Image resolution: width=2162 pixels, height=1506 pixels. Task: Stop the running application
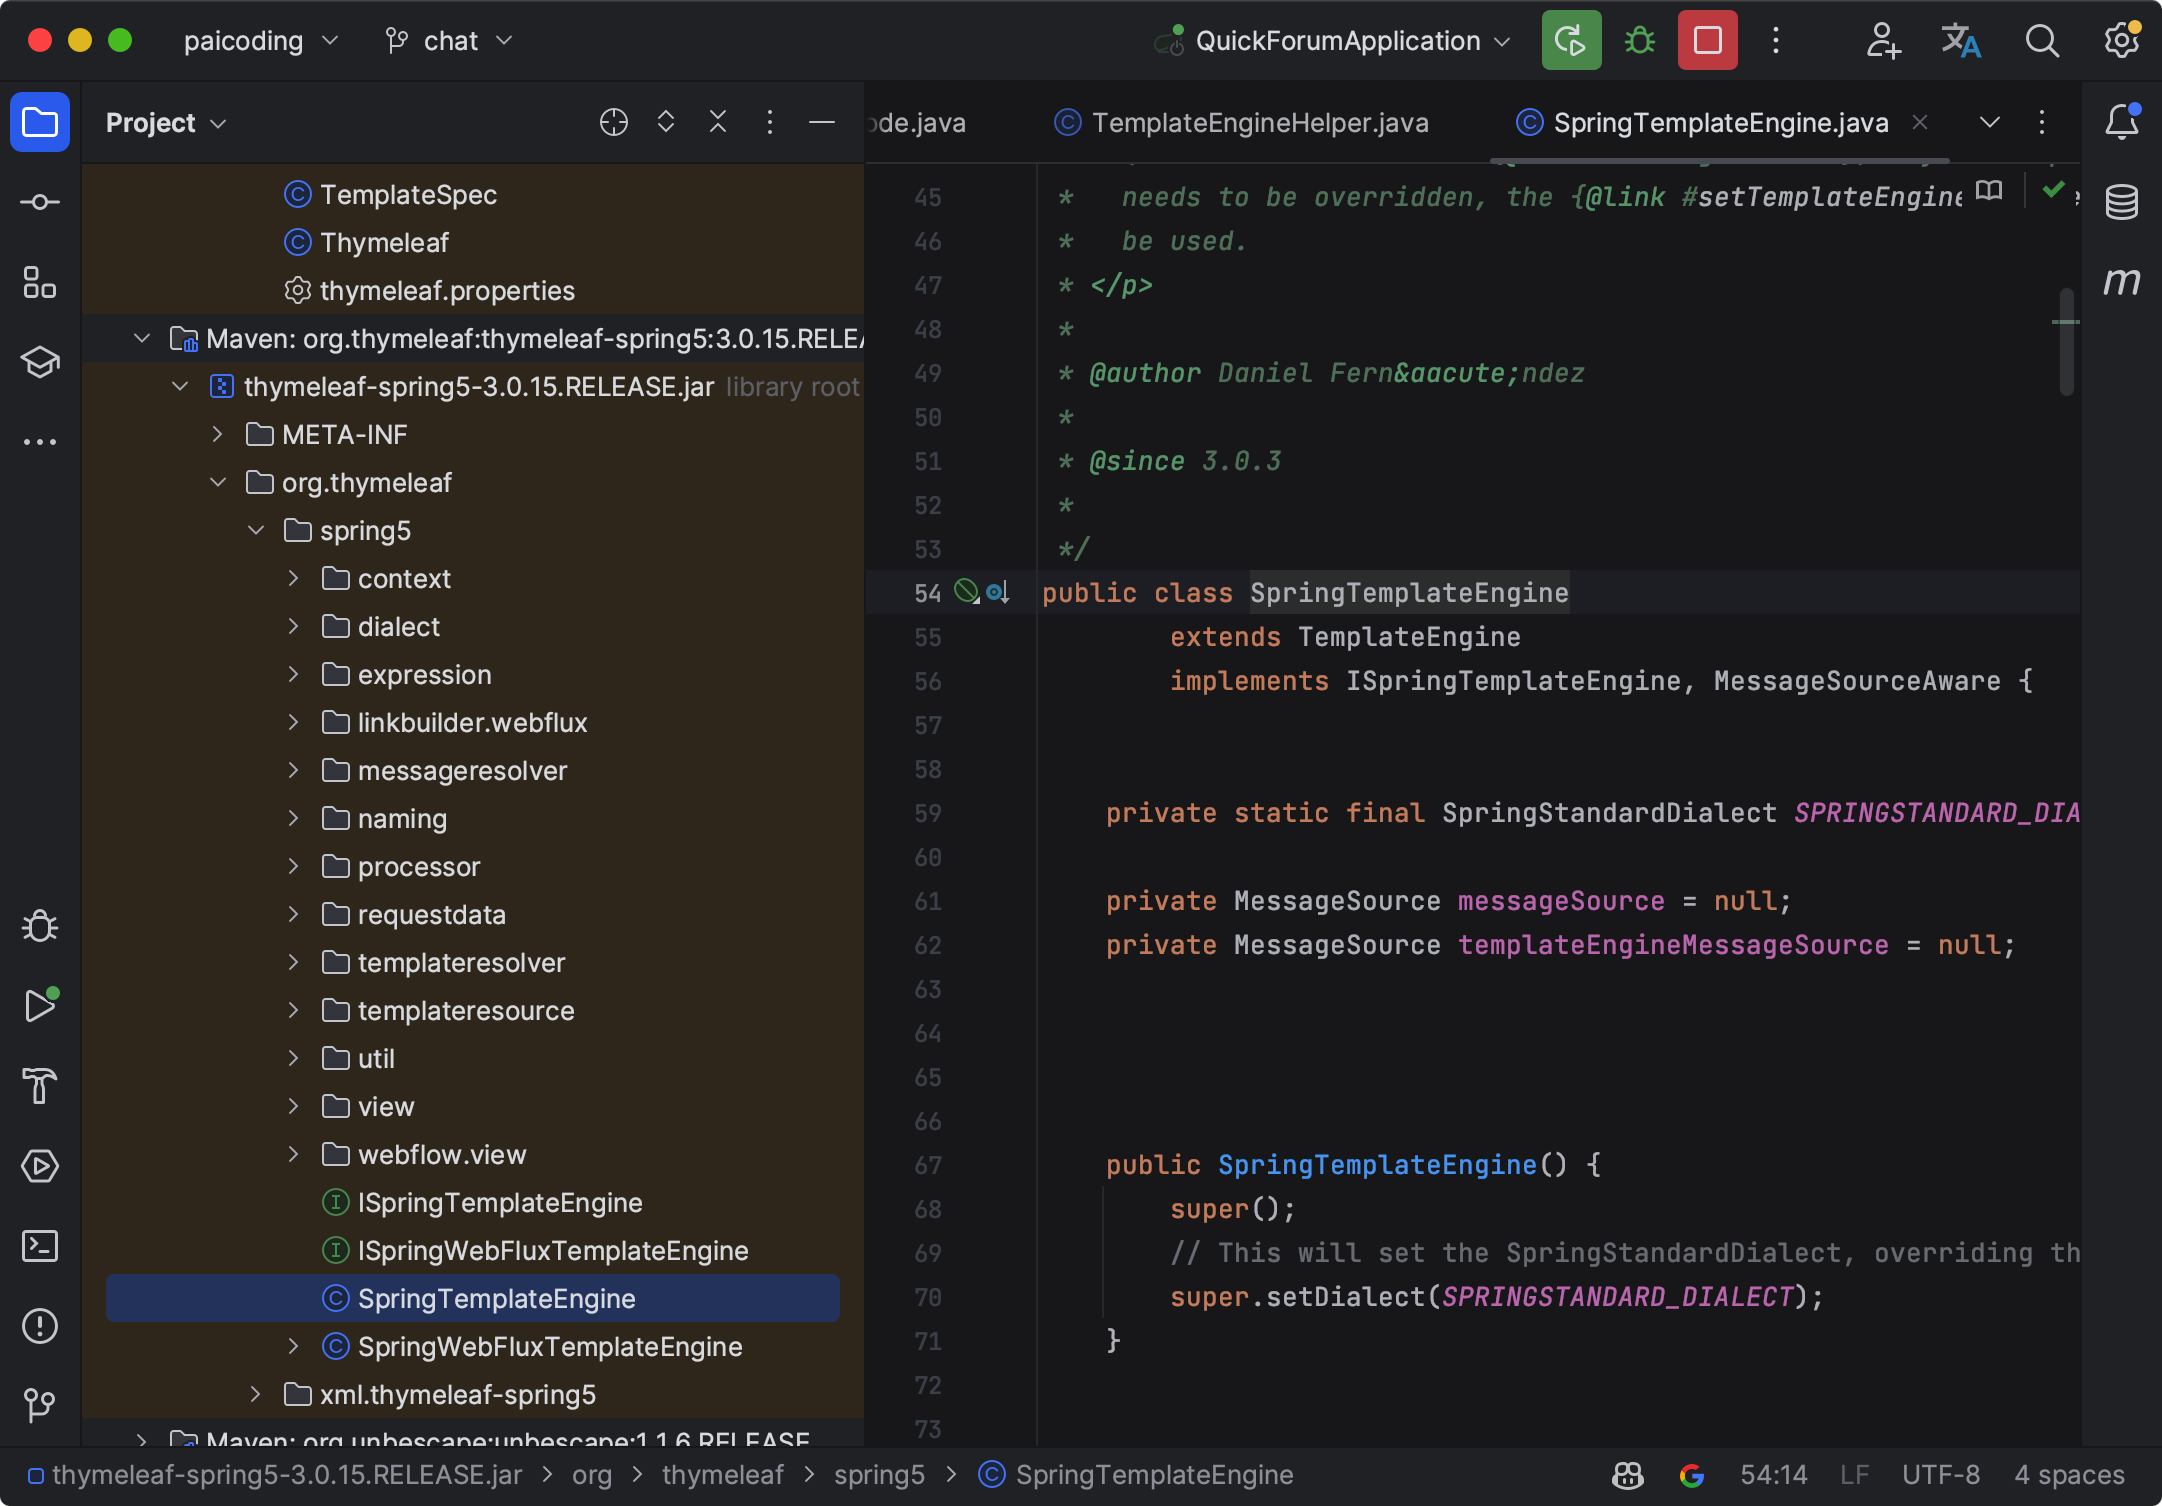[1708, 41]
